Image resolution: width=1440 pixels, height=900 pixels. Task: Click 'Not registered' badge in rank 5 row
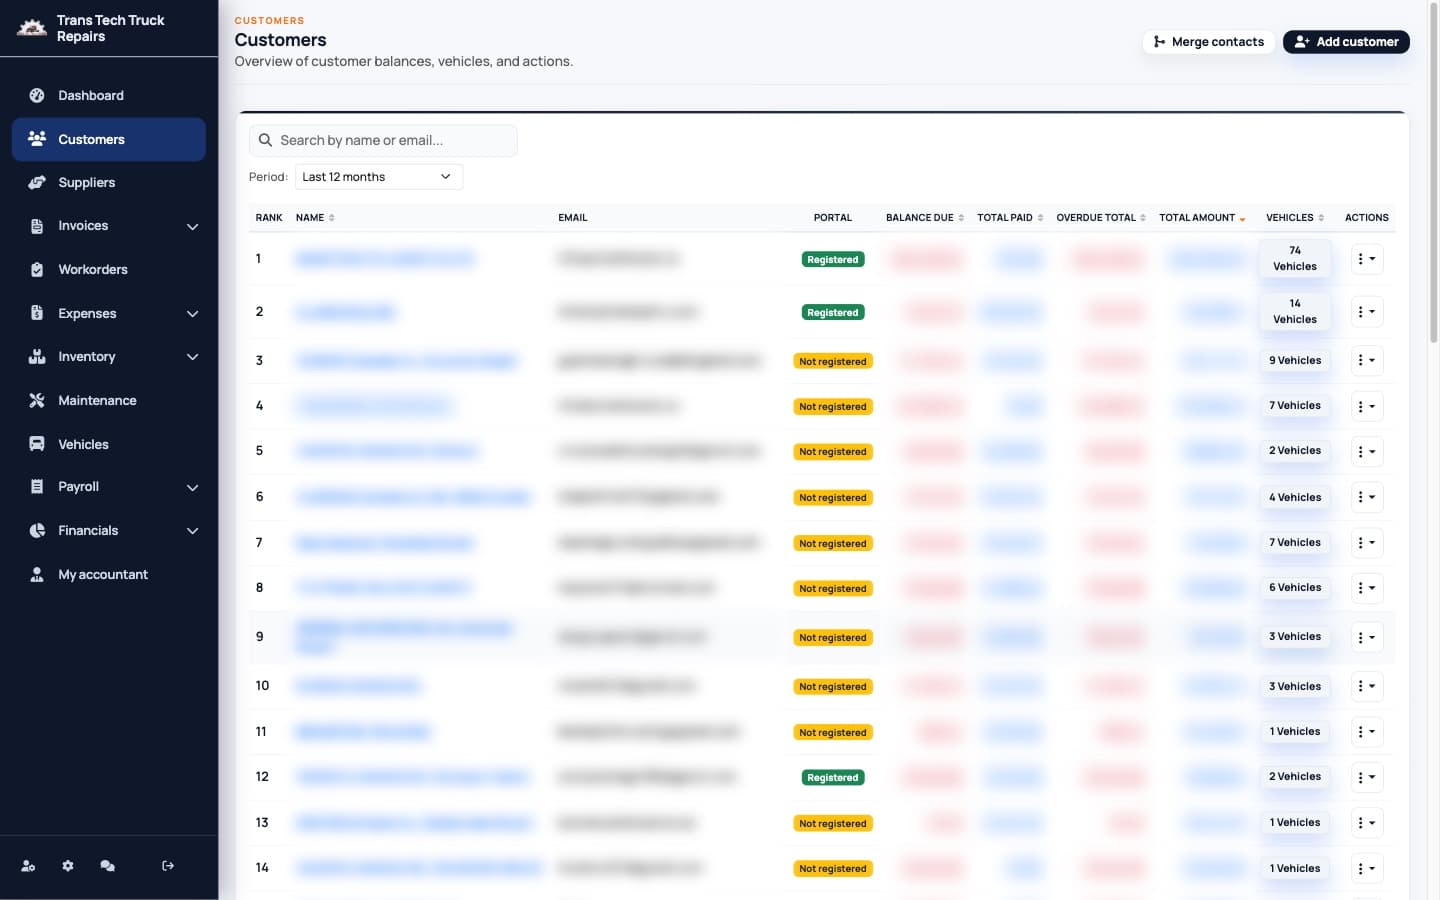[833, 452]
